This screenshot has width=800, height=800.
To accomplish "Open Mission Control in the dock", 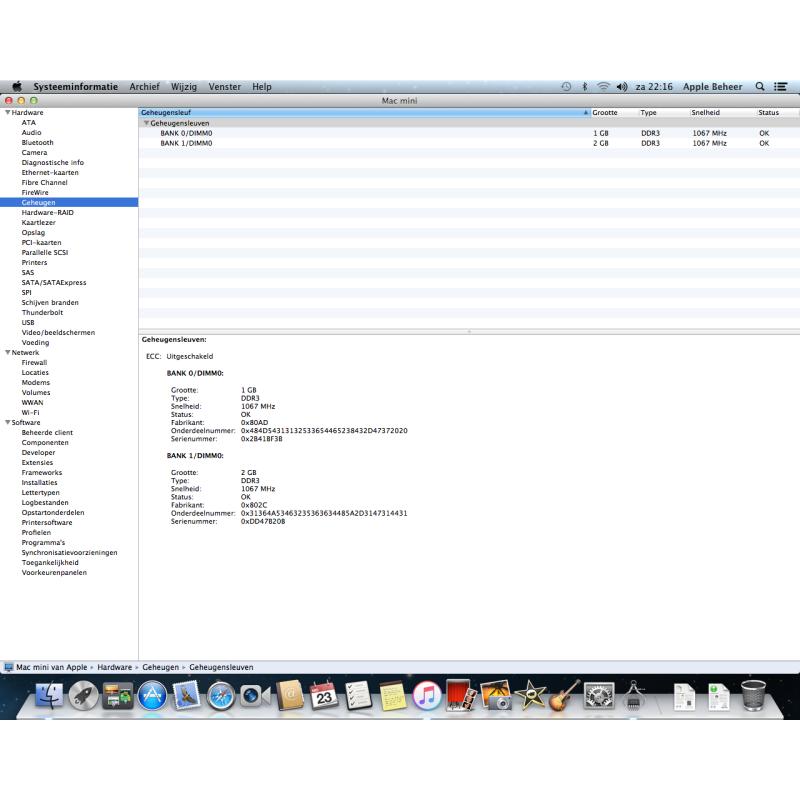I will point(118,696).
